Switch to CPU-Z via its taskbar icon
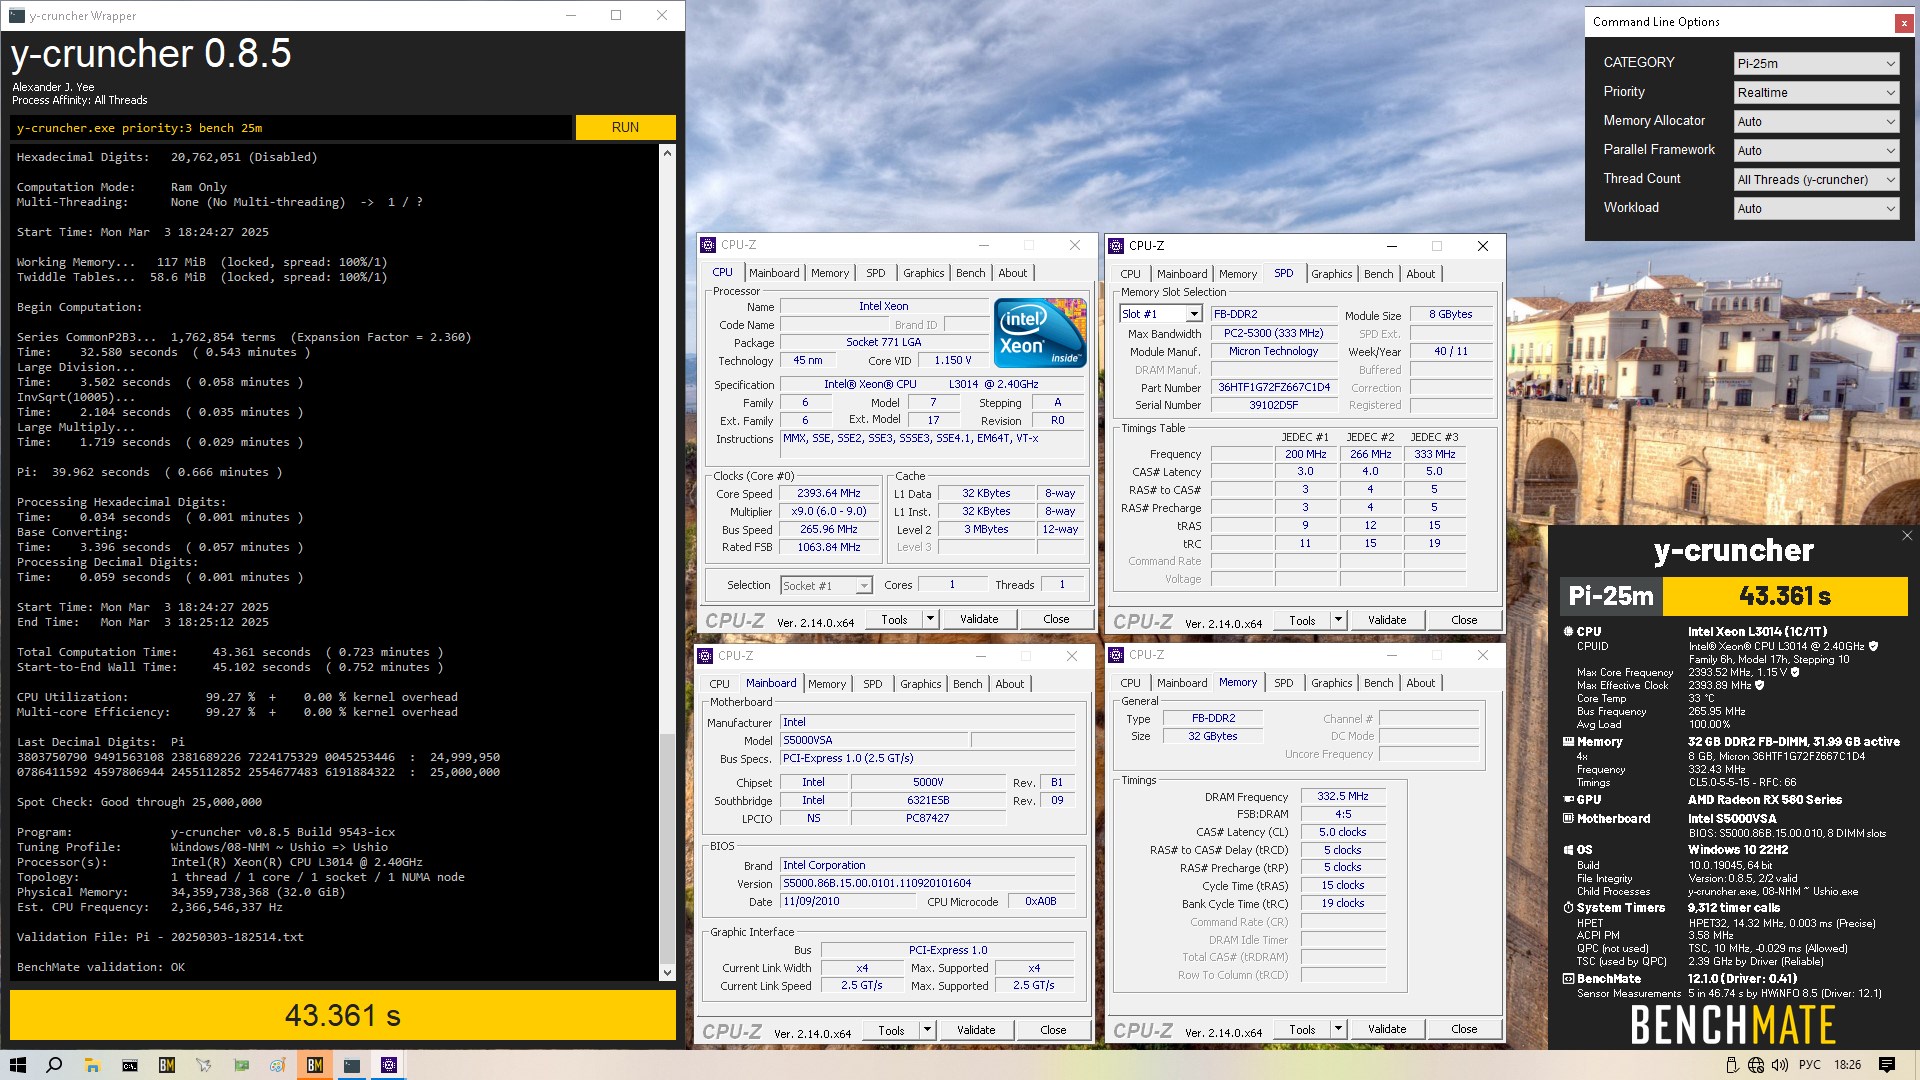Viewport: 1920px width, 1080px height. (389, 1065)
